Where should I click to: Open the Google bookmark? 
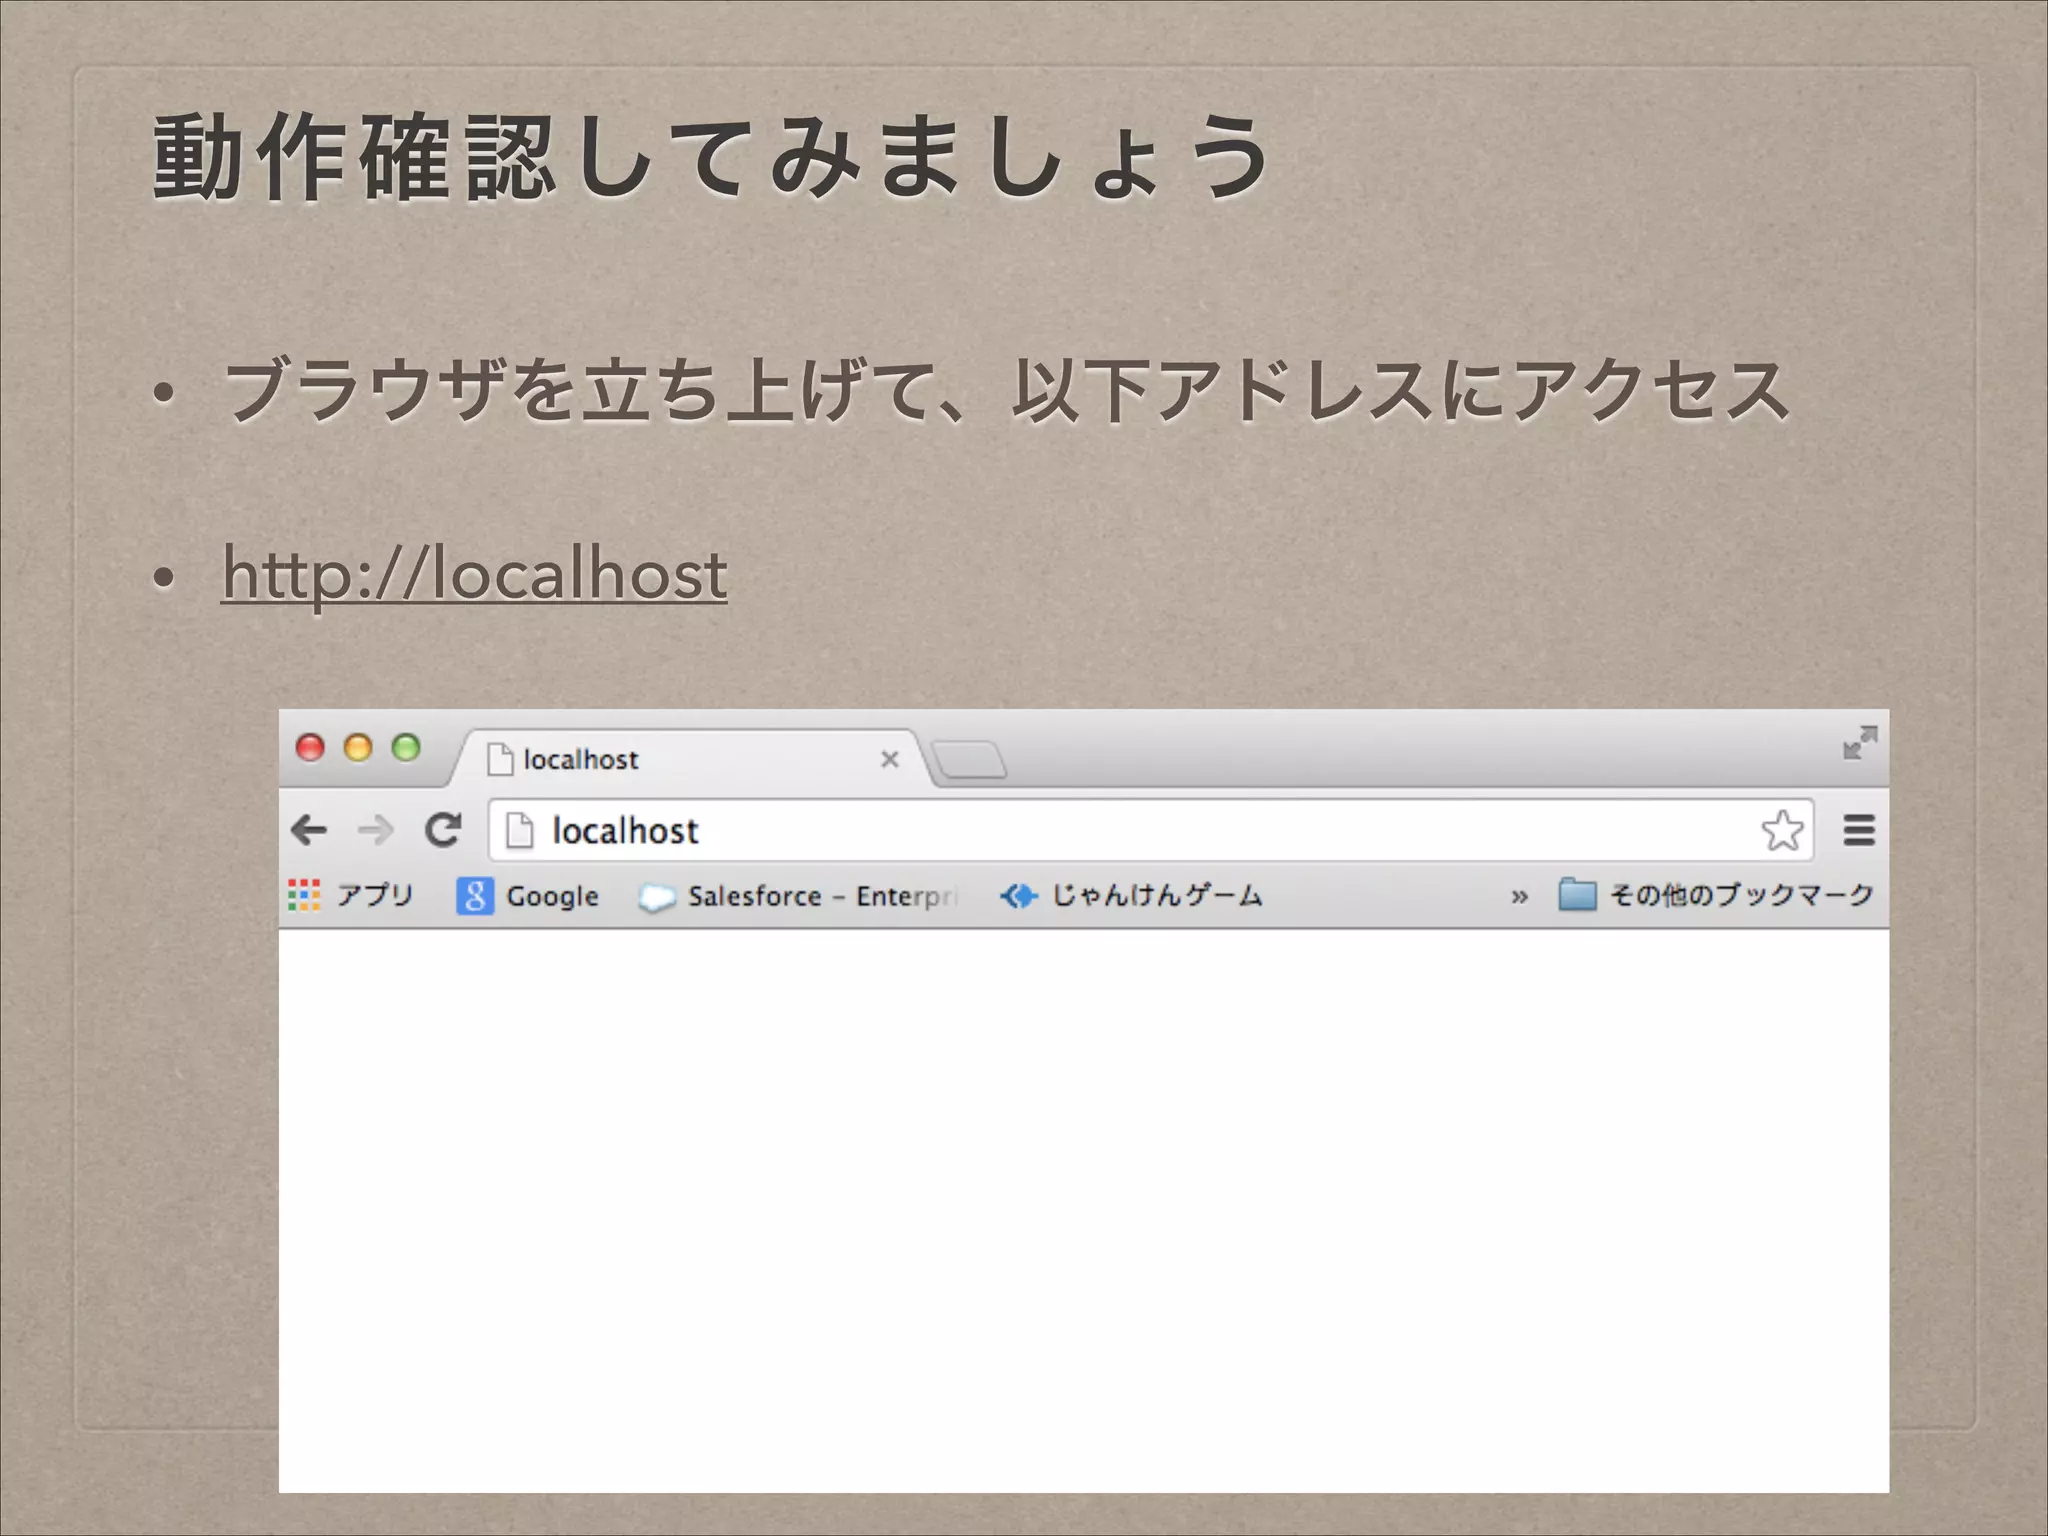(x=528, y=895)
